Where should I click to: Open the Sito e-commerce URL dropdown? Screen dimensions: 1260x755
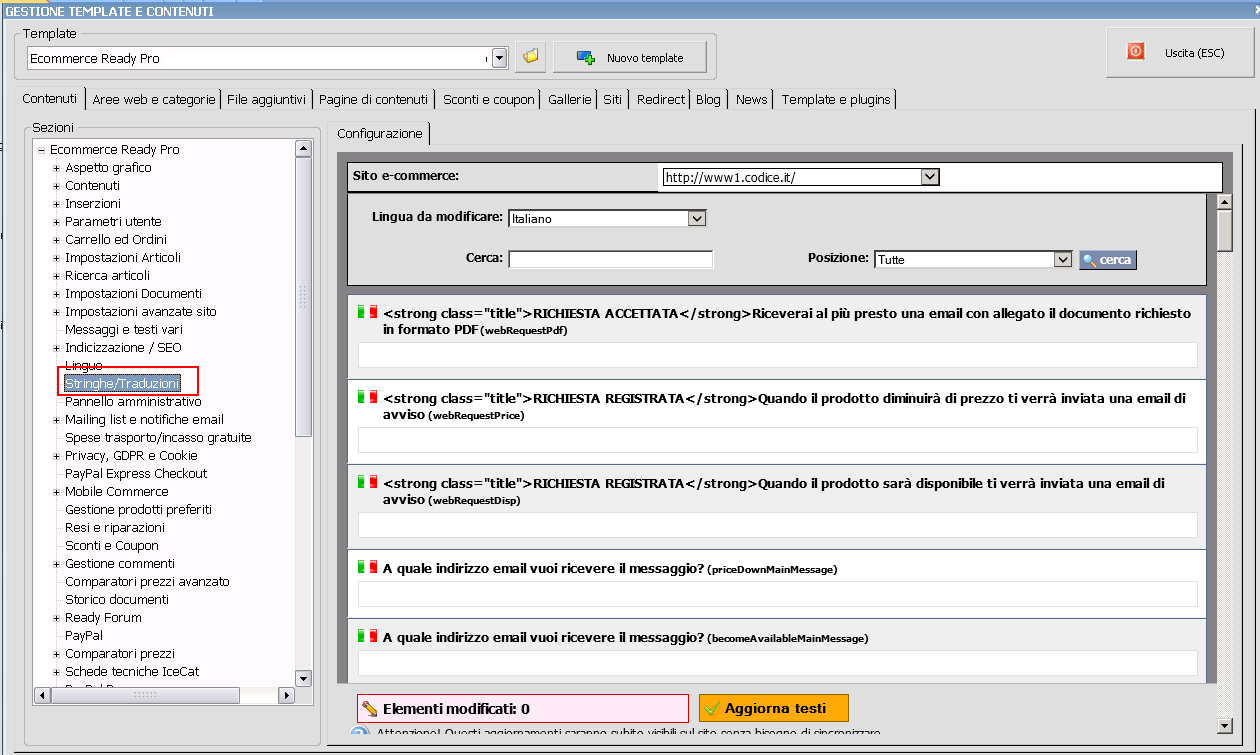(x=930, y=177)
